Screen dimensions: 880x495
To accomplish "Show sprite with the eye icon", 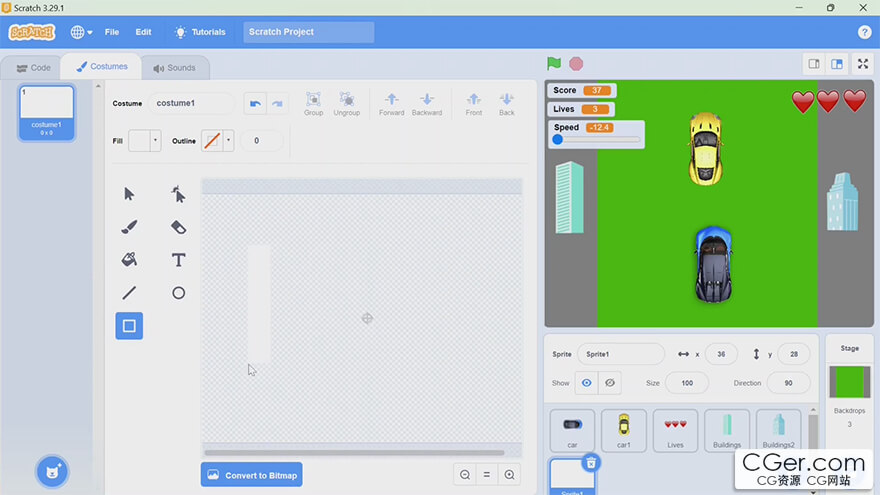I will coord(586,383).
